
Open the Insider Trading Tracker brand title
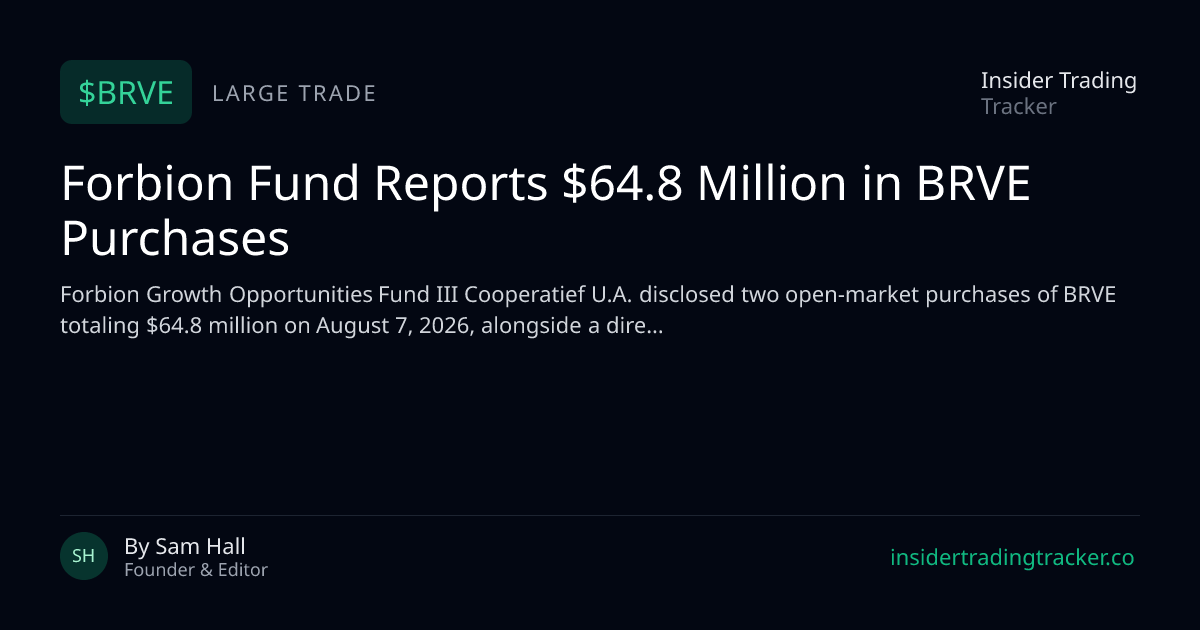pos(1059,93)
